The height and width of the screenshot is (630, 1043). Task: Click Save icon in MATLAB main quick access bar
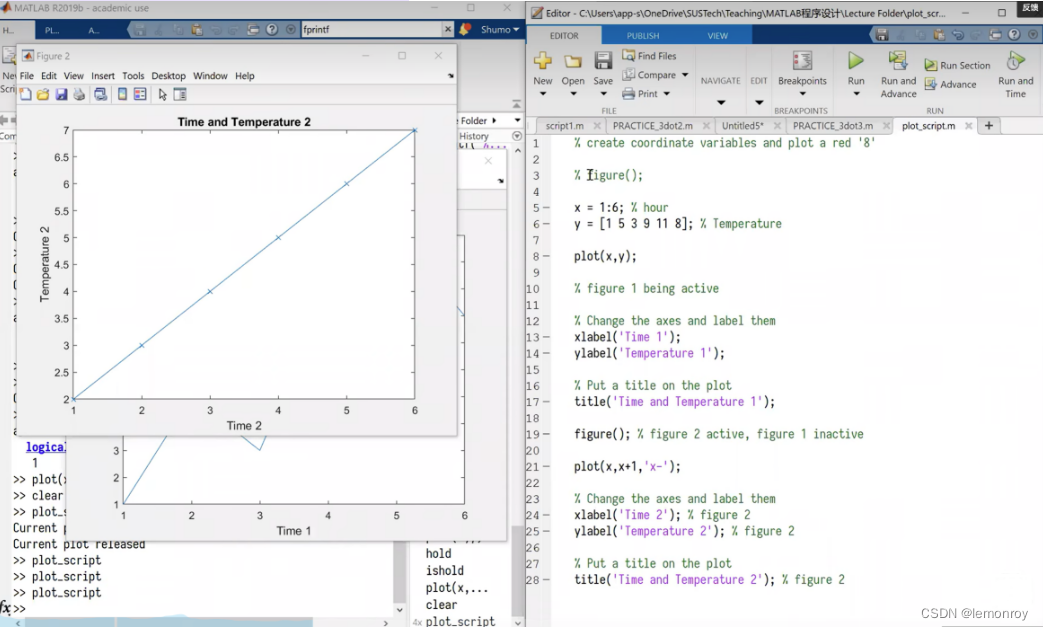[140, 30]
